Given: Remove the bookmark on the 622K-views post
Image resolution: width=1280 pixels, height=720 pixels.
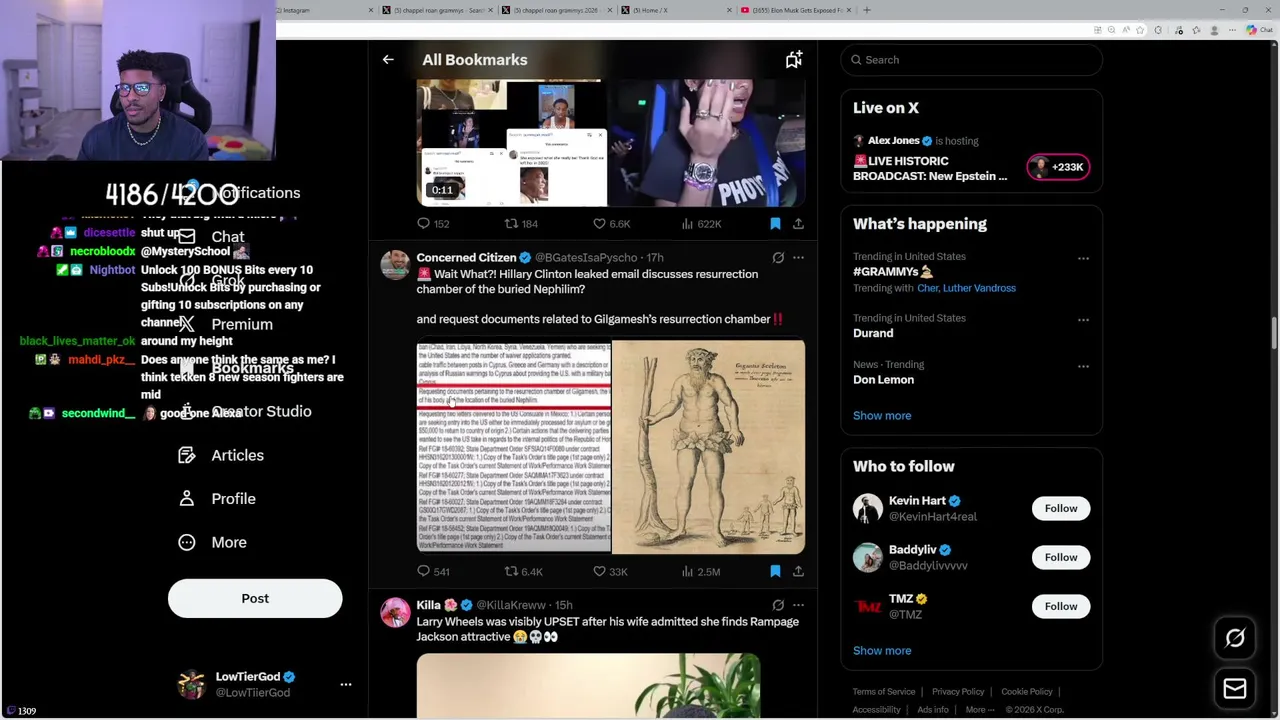Looking at the screenshot, I should (775, 224).
